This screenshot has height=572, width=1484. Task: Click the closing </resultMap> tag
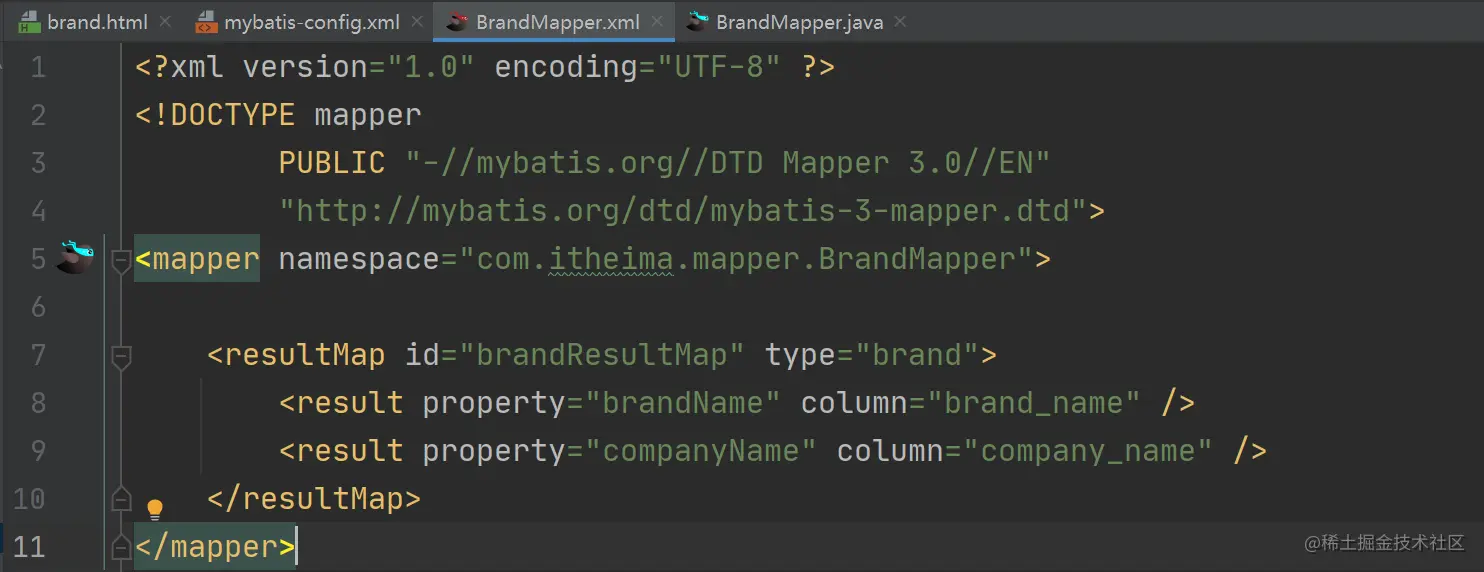[x=314, y=498]
